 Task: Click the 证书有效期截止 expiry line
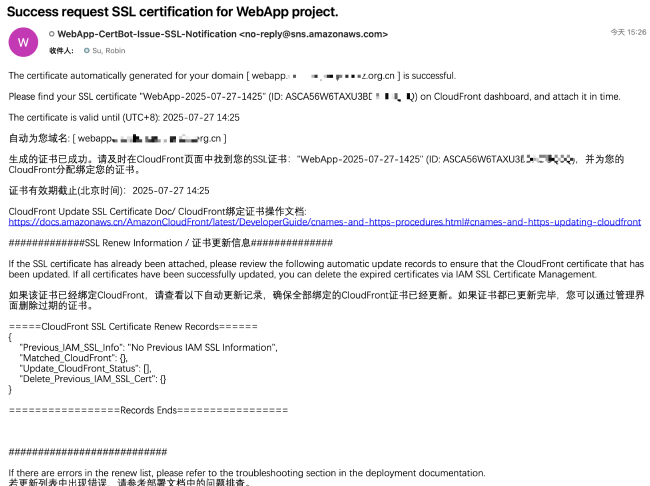(x=109, y=189)
